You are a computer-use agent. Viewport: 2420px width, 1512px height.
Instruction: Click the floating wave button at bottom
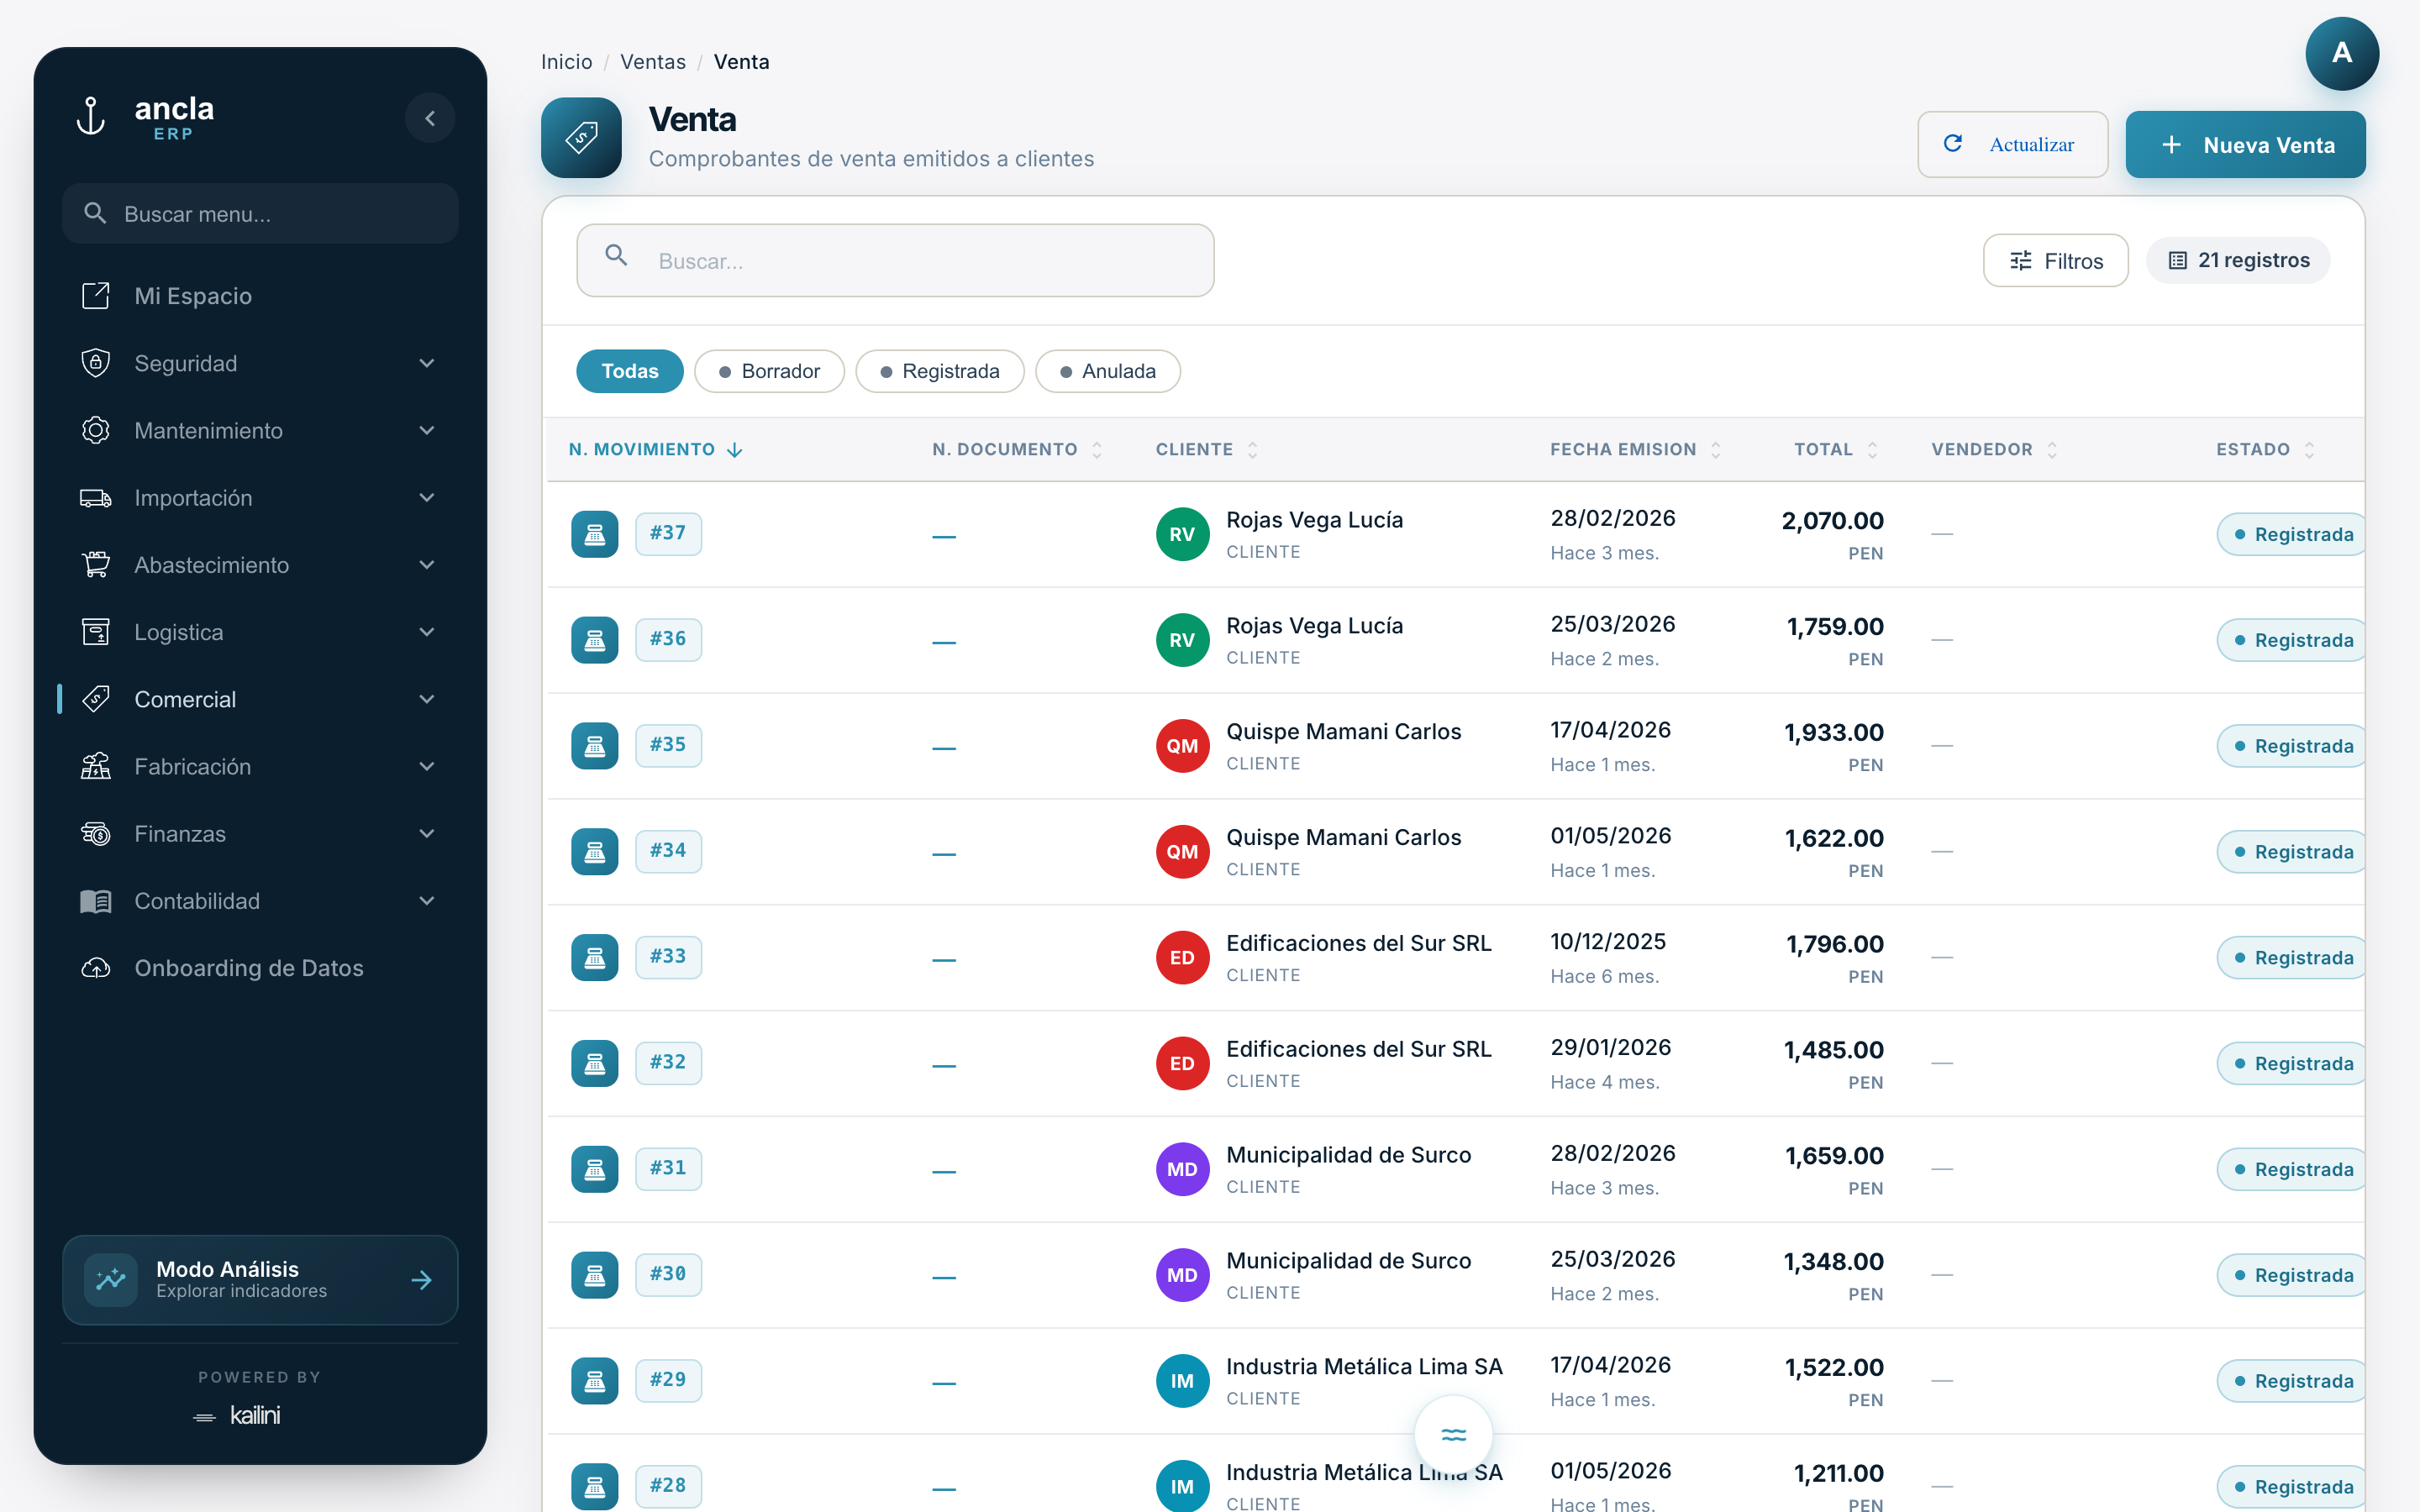[x=1453, y=1435]
